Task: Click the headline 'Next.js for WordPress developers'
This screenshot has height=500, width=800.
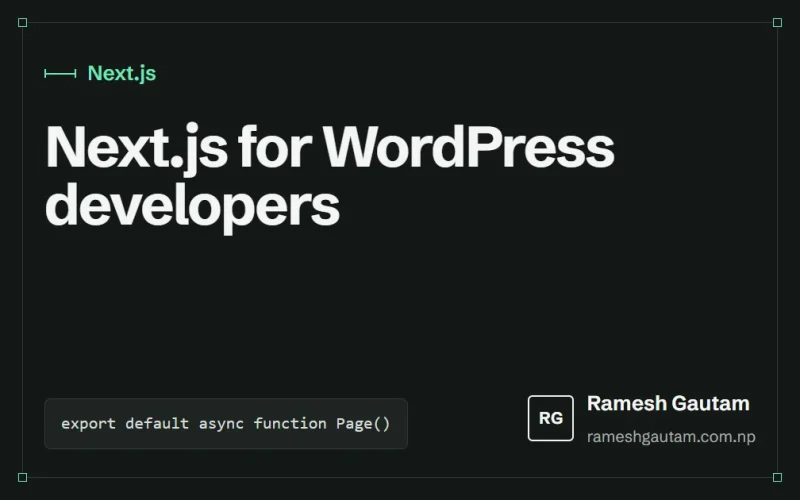Action: 330,177
